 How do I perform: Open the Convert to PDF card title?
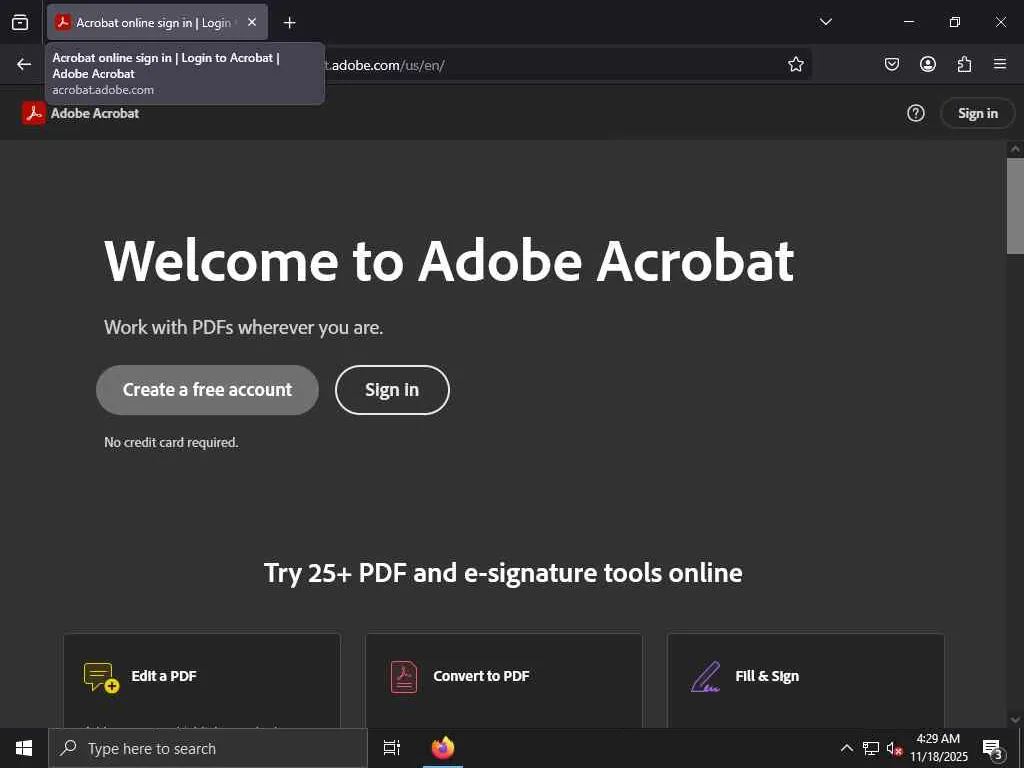click(x=481, y=676)
